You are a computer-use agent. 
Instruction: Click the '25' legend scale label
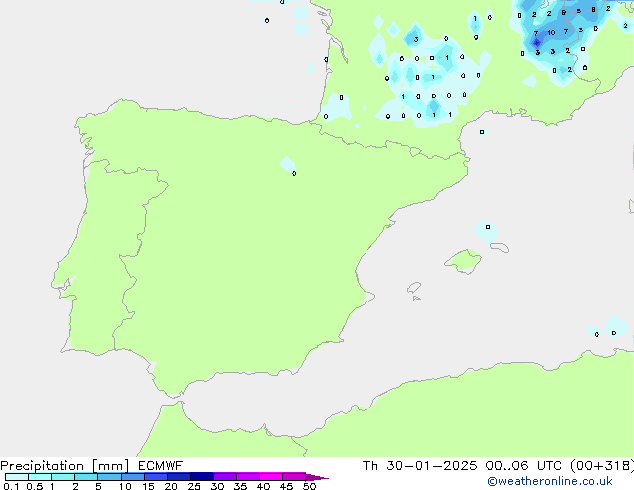(194, 486)
